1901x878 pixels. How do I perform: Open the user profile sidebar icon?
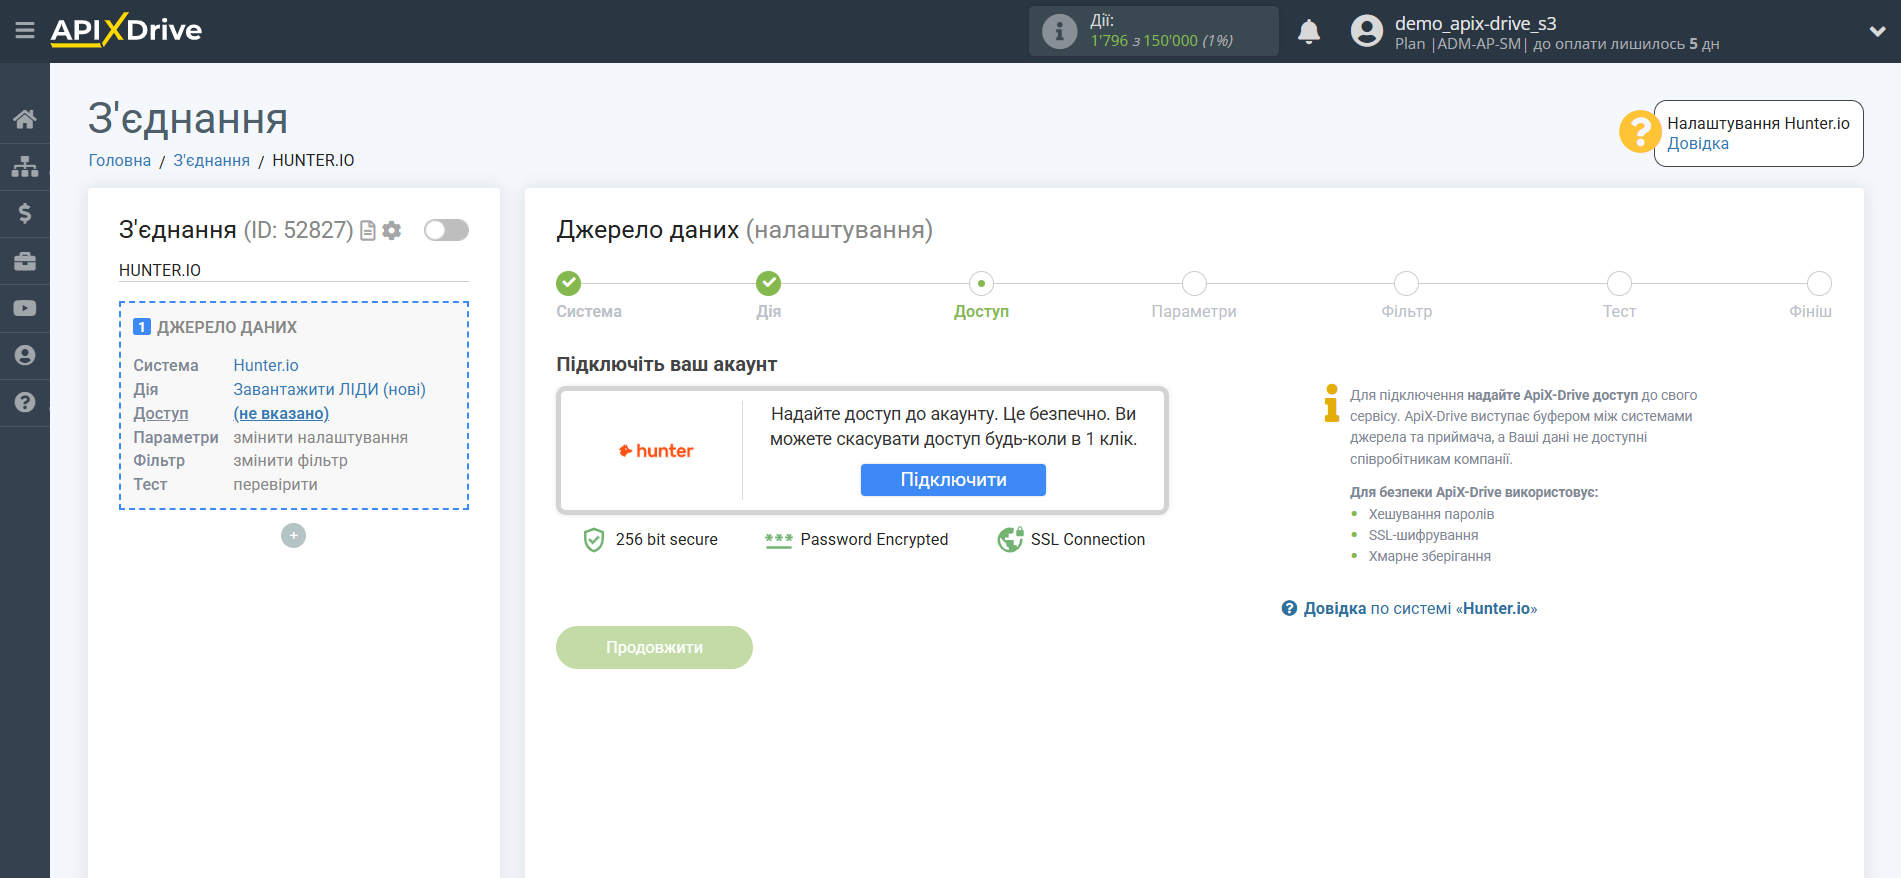click(25, 355)
